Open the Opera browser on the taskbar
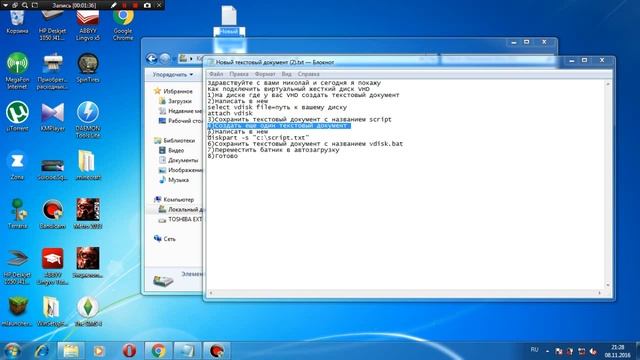The height and width of the screenshot is (360, 640). (x=129, y=351)
